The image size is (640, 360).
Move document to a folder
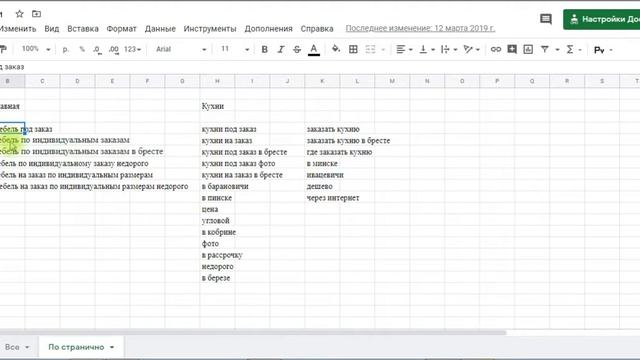36,14
